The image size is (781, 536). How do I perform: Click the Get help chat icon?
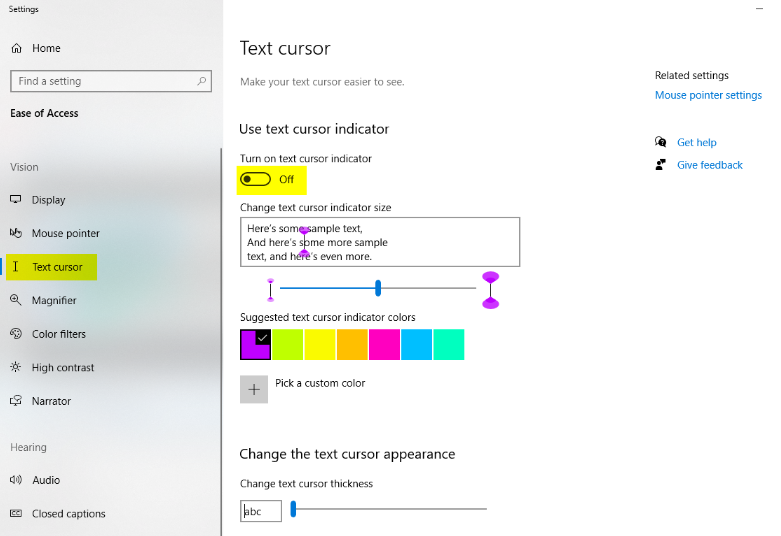[x=660, y=142]
